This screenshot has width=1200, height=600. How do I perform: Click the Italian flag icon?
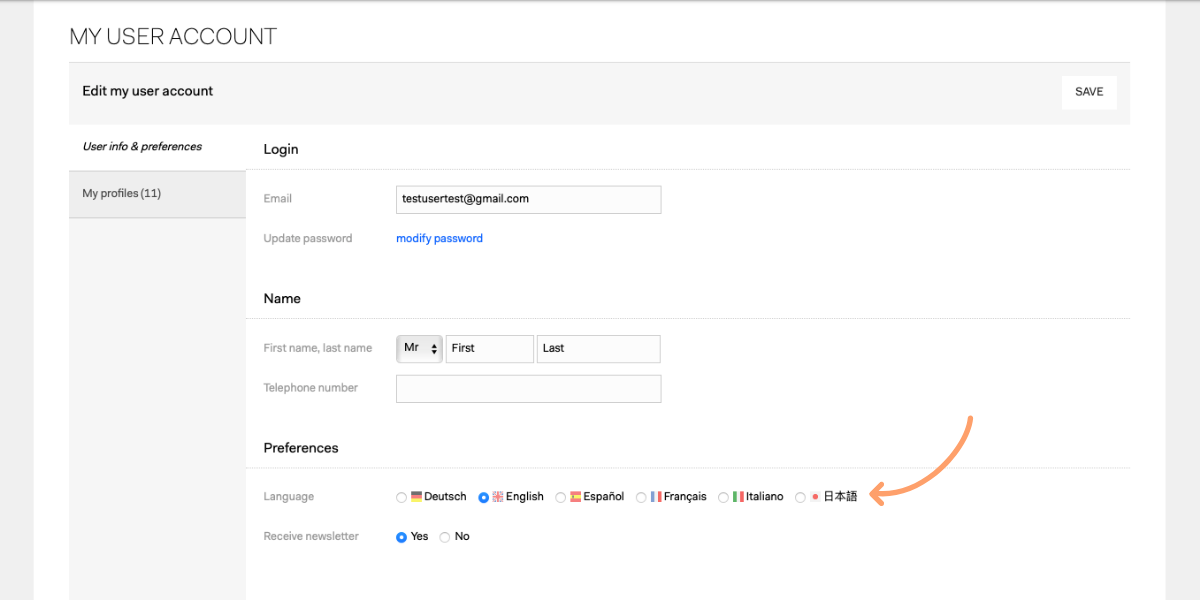click(738, 496)
